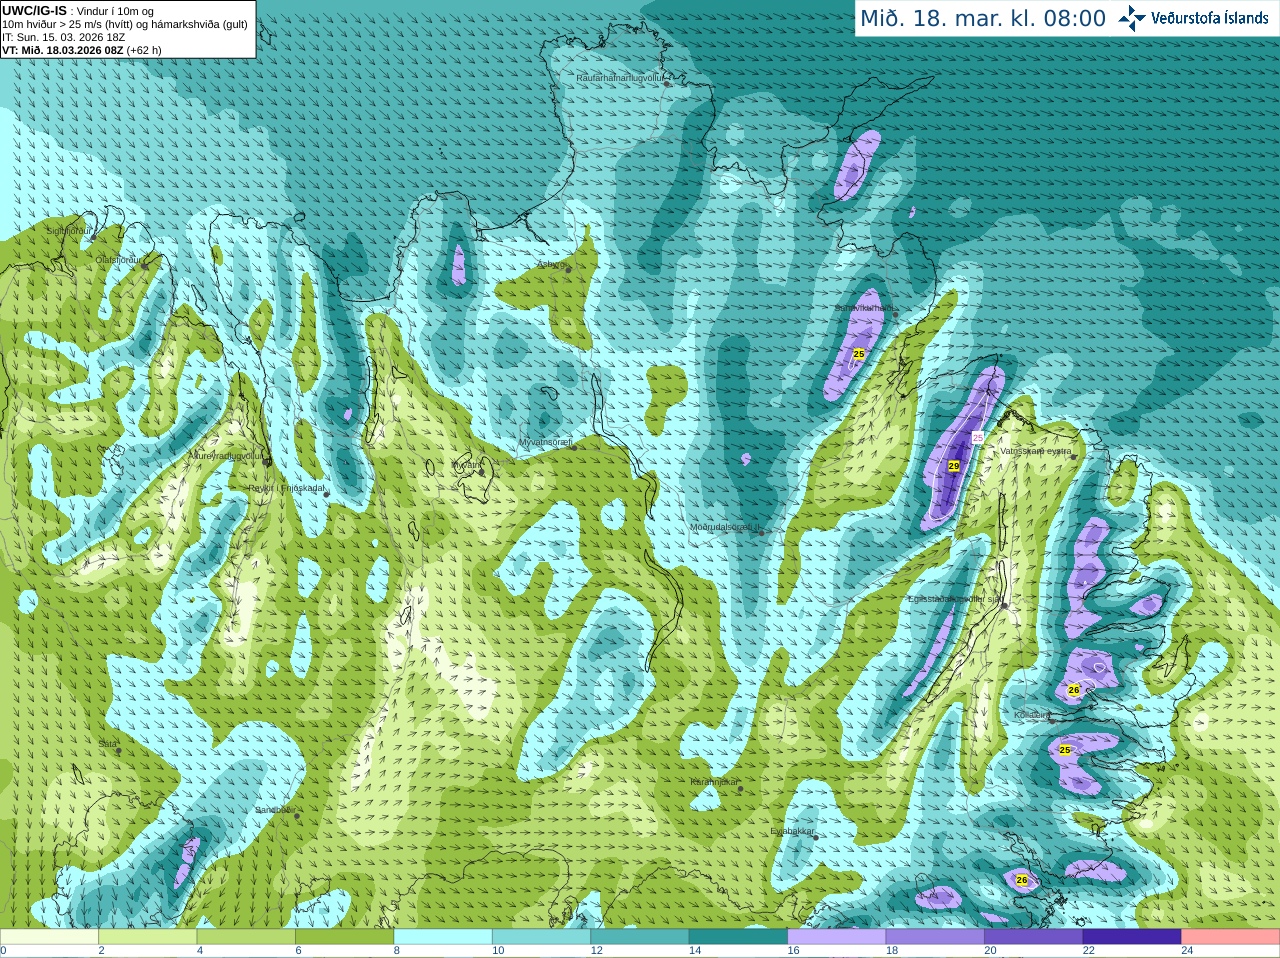Click the 4–6 m/s green legend swatch
Viewport: 1280px width, 958px height.
coord(246,937)
